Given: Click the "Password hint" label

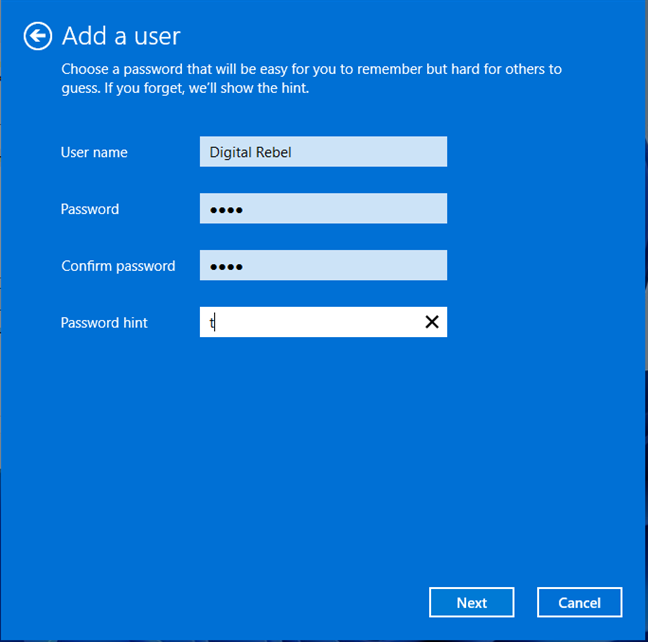Looking at the screenshot, I should coord(104,323).
